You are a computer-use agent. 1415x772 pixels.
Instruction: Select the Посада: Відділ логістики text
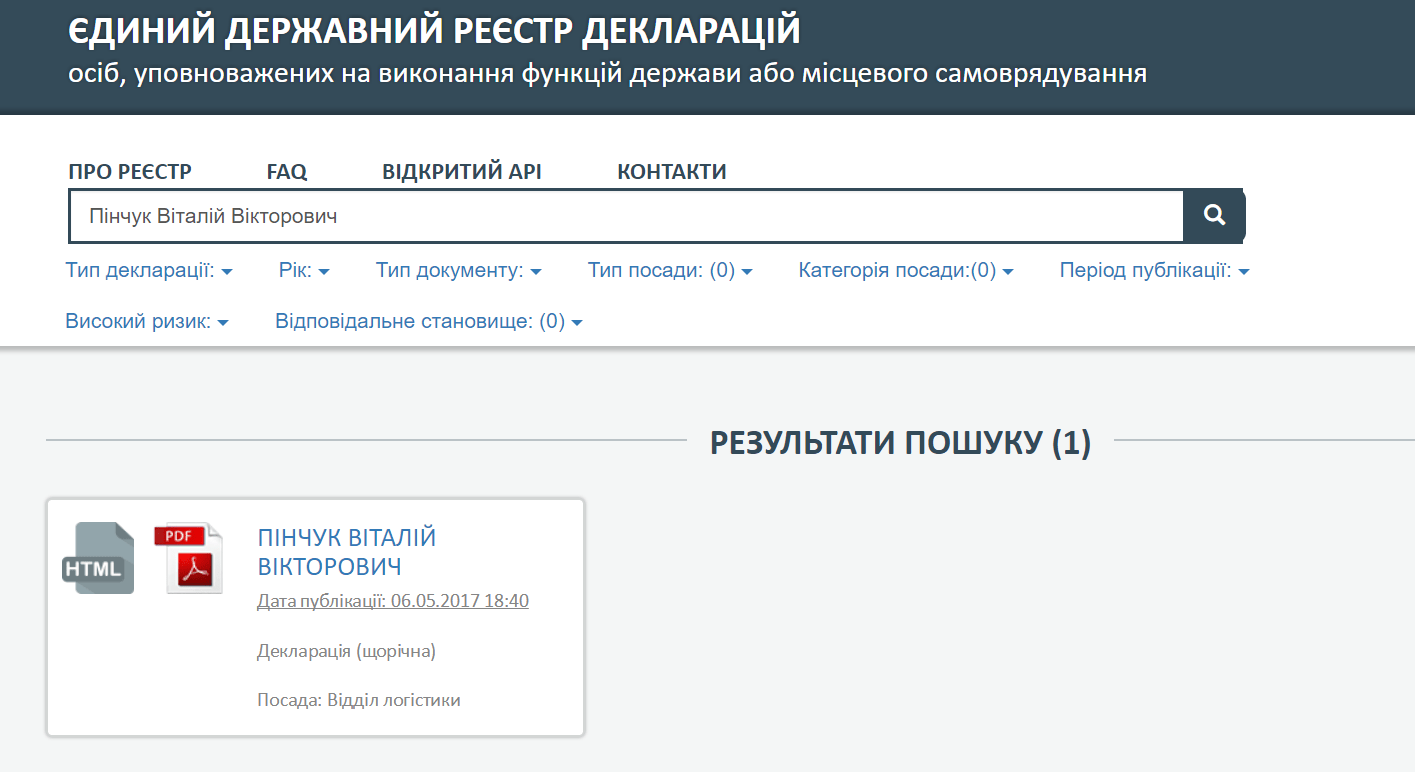pyautogui.click(x=359, y=700)
